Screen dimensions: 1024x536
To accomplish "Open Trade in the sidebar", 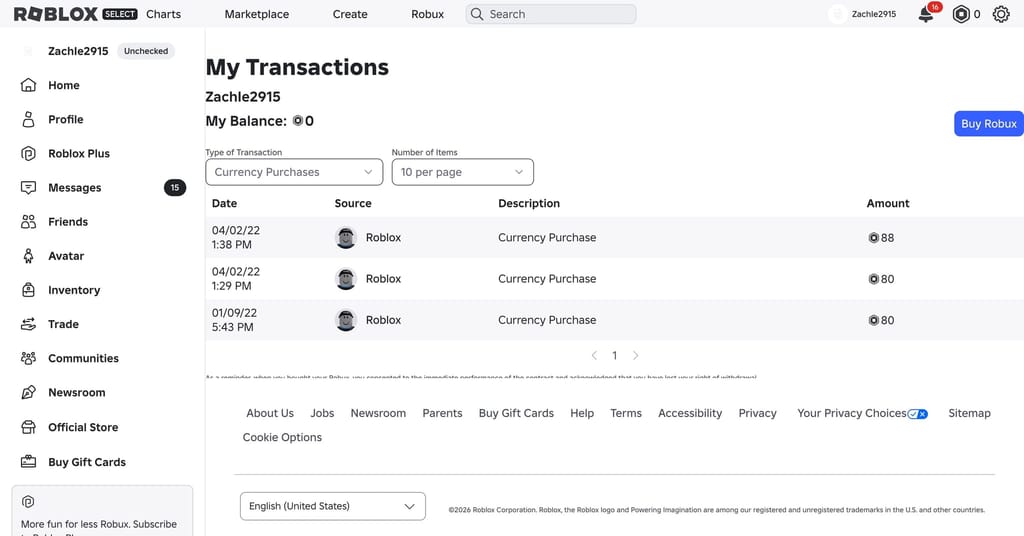I will pos(63,324).
